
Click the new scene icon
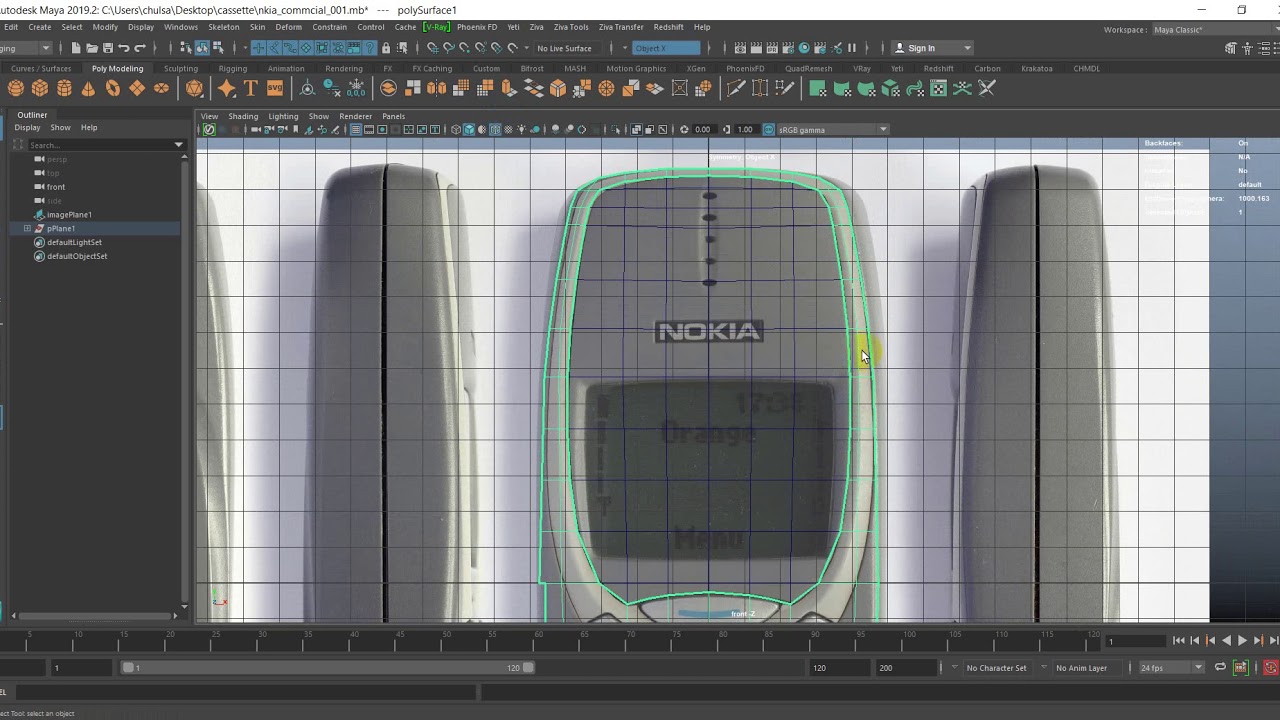point(76,48)
